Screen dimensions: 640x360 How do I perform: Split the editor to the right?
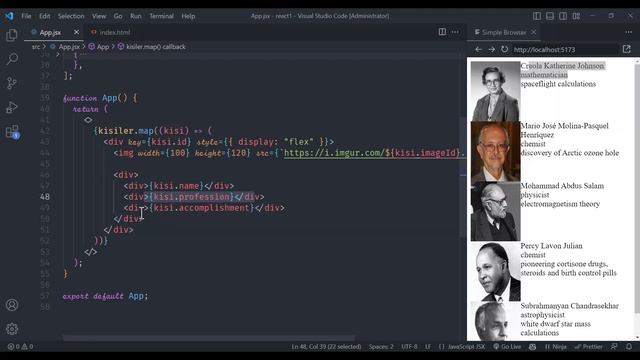click(442, 32)
